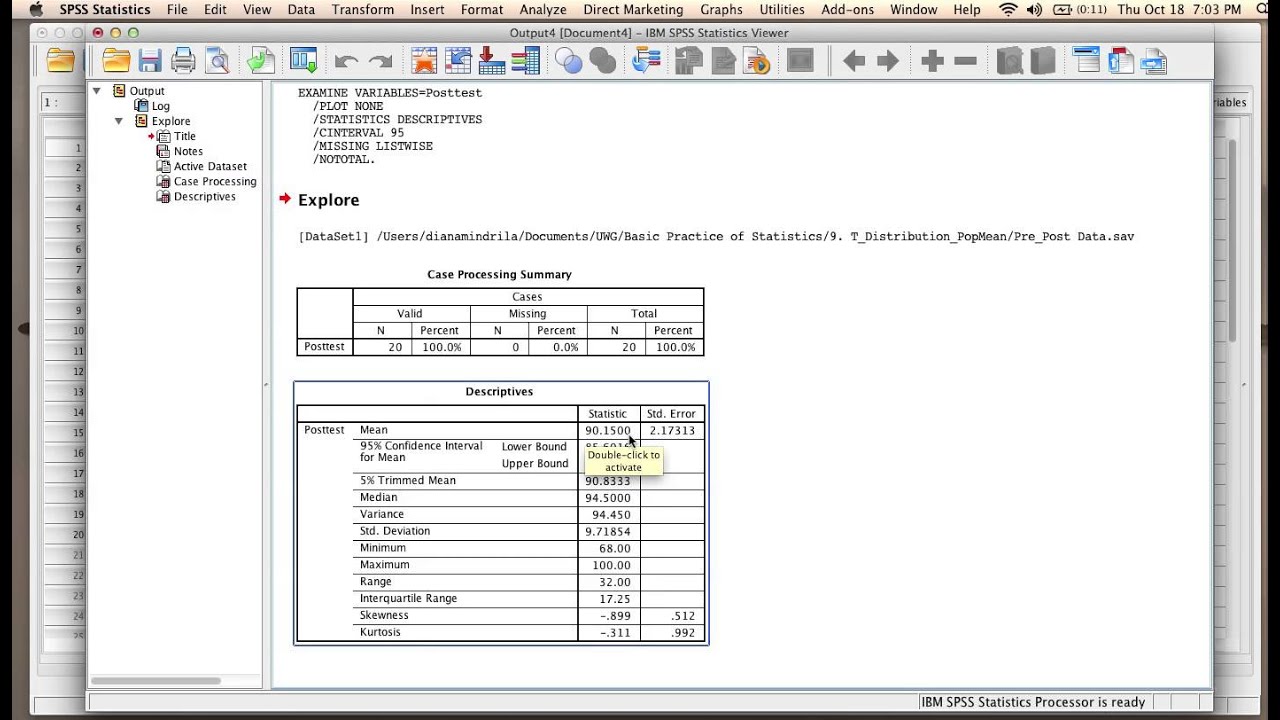Click the Std. Deviation value 9.71854
This screenshot has width=1280, height=720.
click(608, 531)
